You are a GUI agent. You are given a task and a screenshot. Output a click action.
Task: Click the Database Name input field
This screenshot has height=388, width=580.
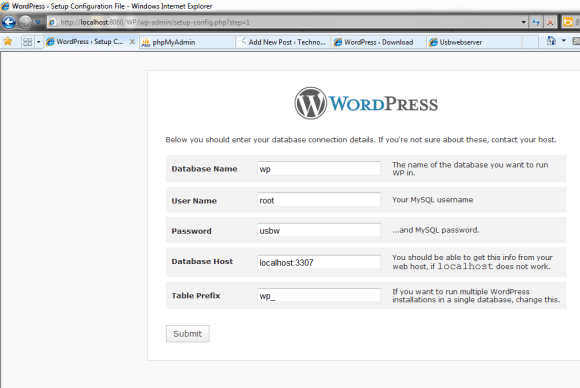point(319,169)
